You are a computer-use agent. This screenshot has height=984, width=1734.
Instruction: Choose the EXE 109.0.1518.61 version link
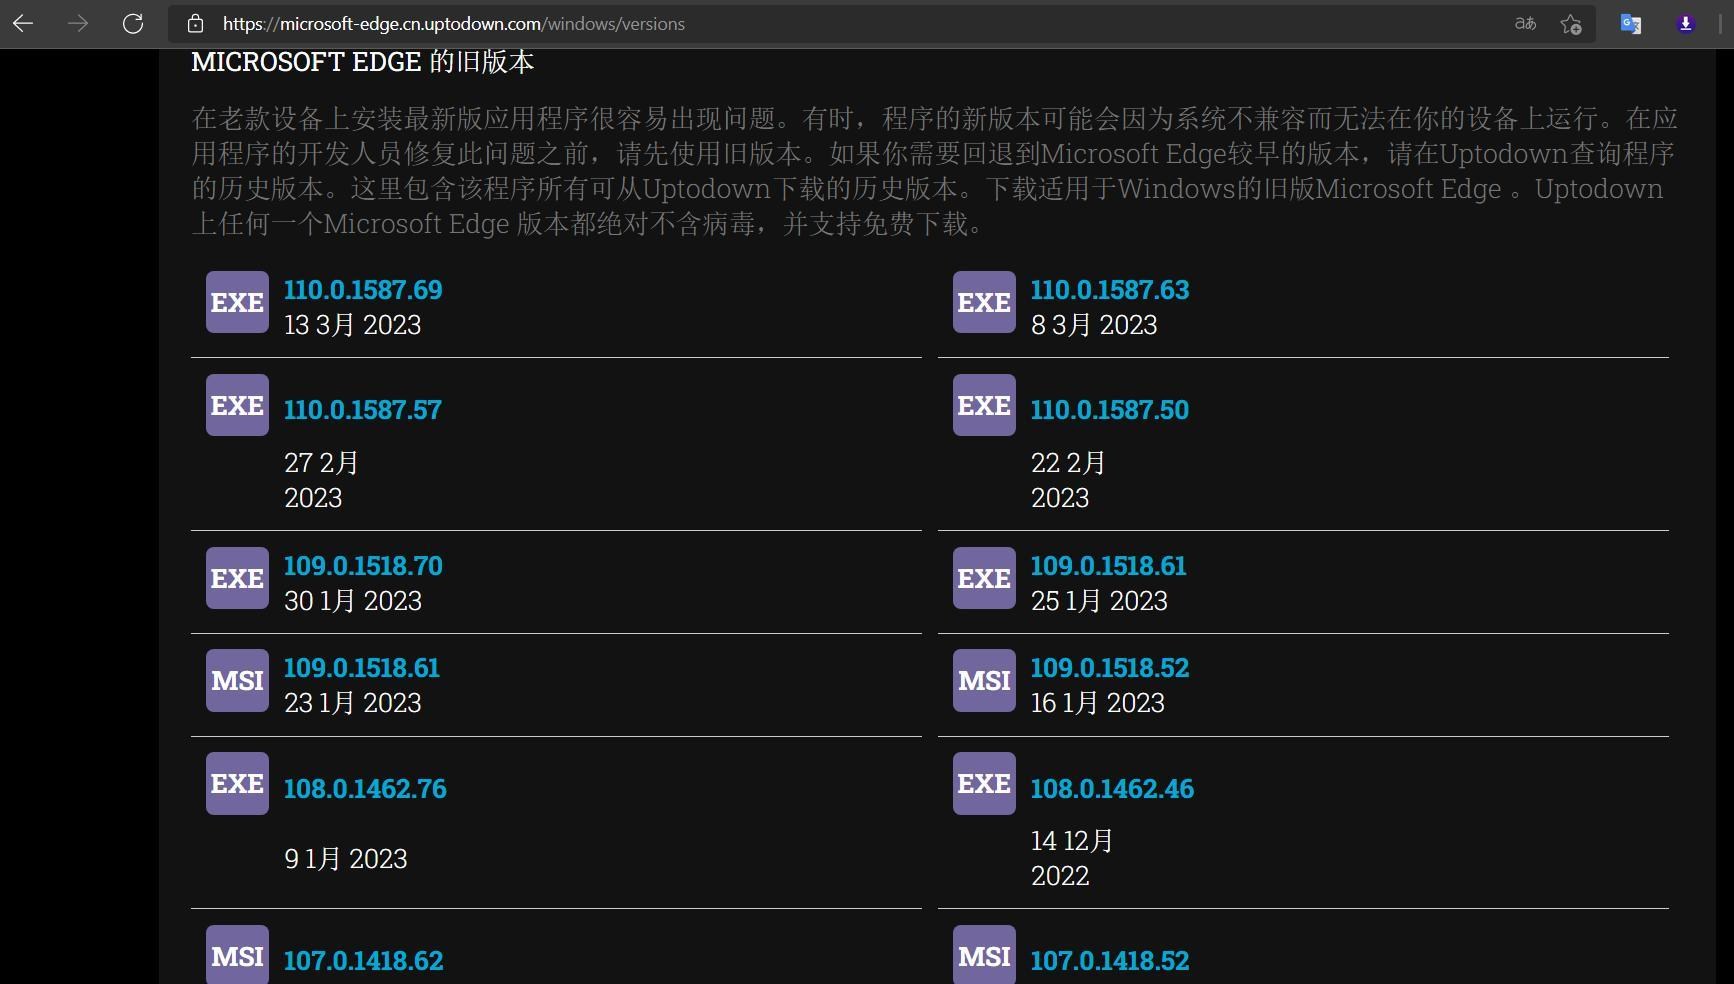click(x=1108, y=566)
